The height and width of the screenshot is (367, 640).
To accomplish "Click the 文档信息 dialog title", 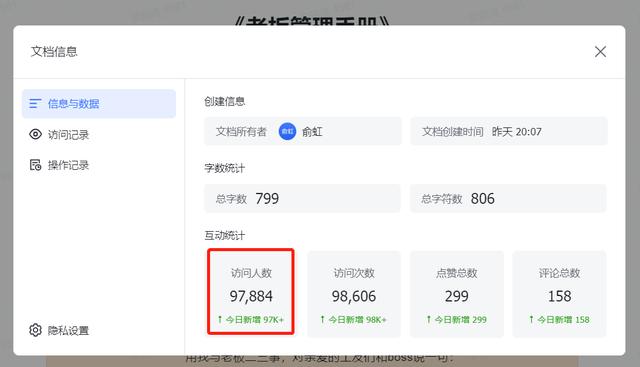I will point(54,51).
